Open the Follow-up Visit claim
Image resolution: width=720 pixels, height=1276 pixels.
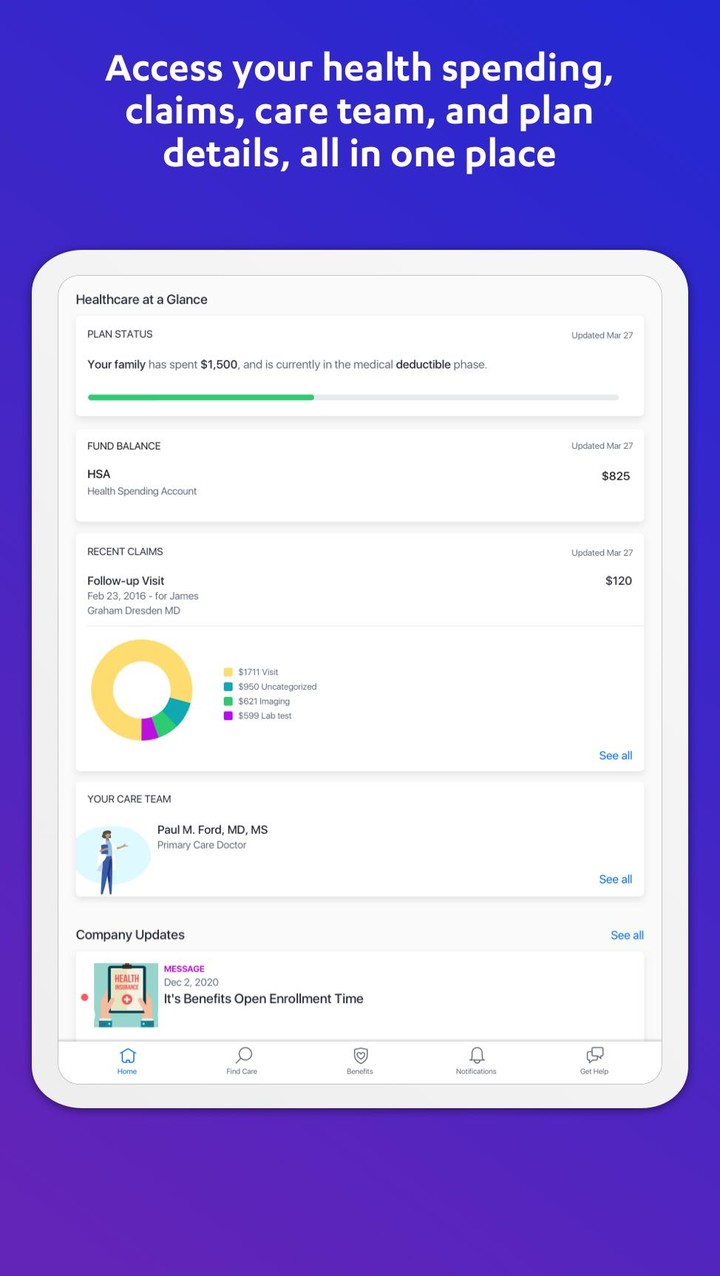359,594
